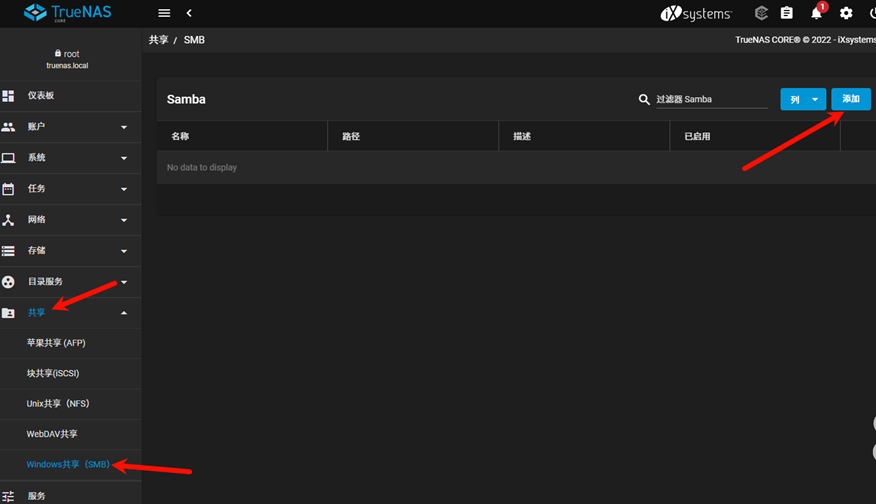The image size is (876, 504).
Task: Open the alerts bell notification icon
Action: pos(817,13)
